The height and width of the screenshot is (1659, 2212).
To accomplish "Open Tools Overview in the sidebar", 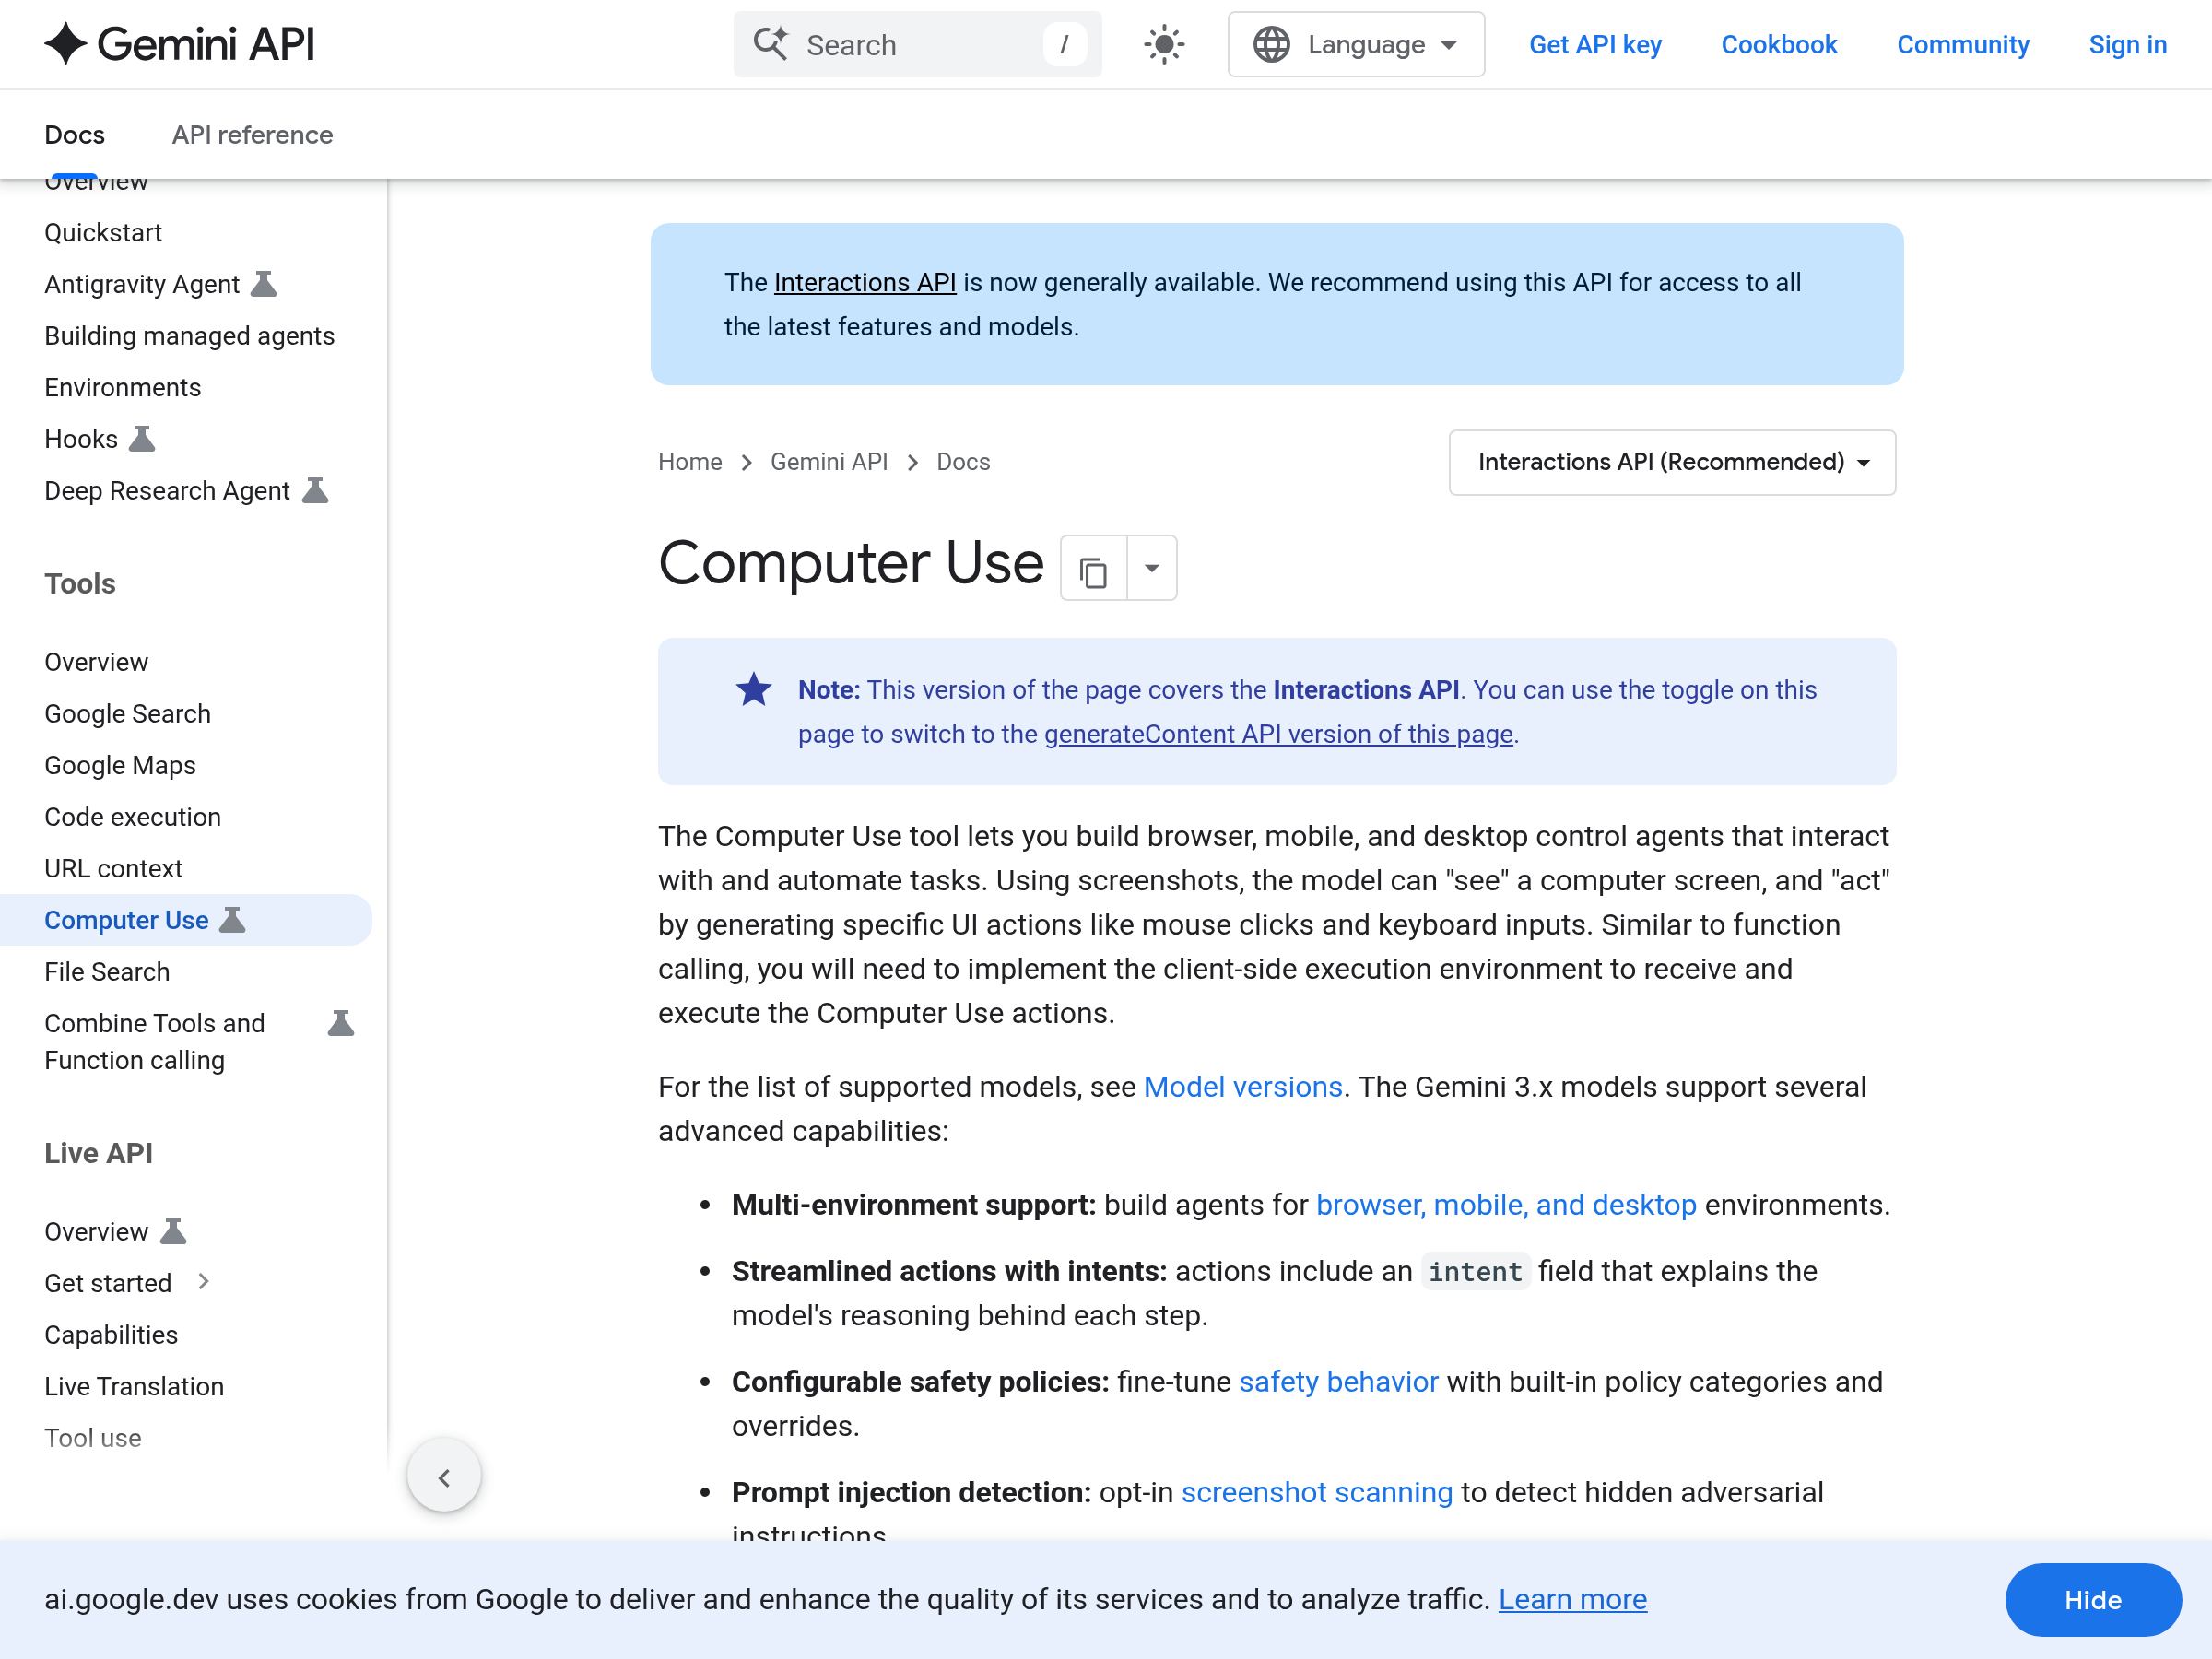I will click(96, 662).
